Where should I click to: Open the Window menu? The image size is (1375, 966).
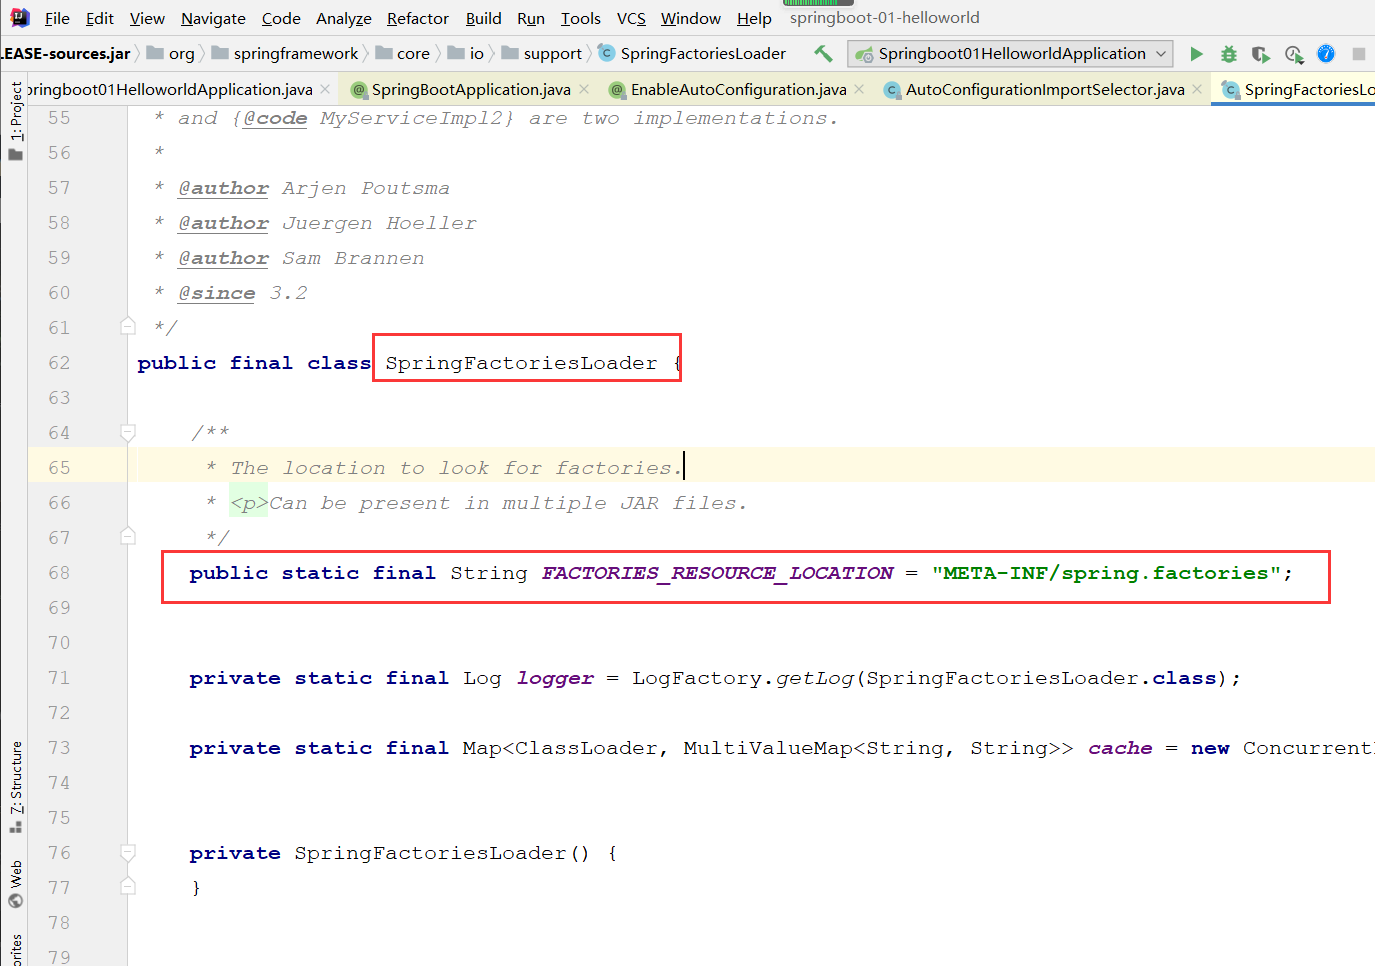(x=690, y=18)
